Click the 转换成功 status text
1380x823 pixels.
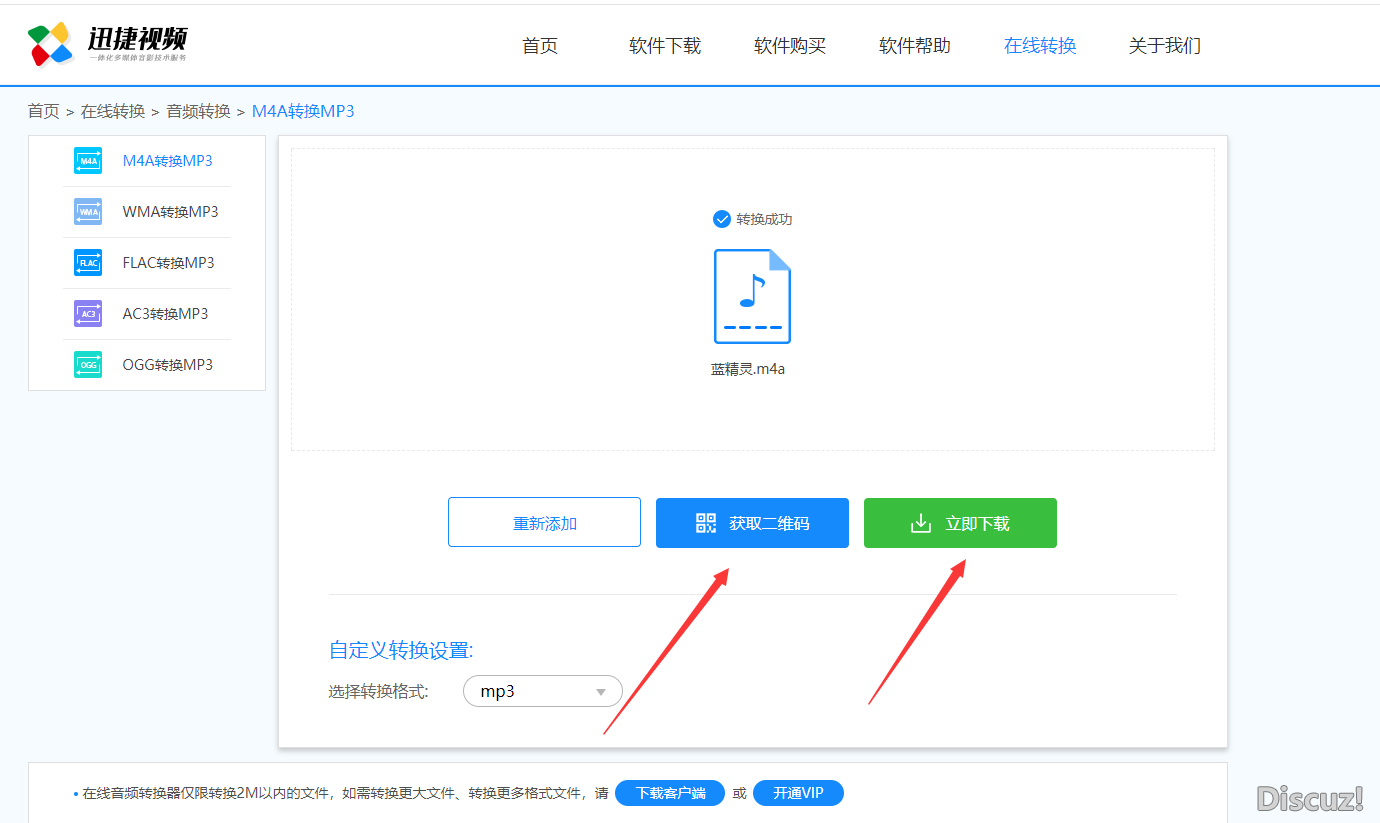tap(764, 219)
